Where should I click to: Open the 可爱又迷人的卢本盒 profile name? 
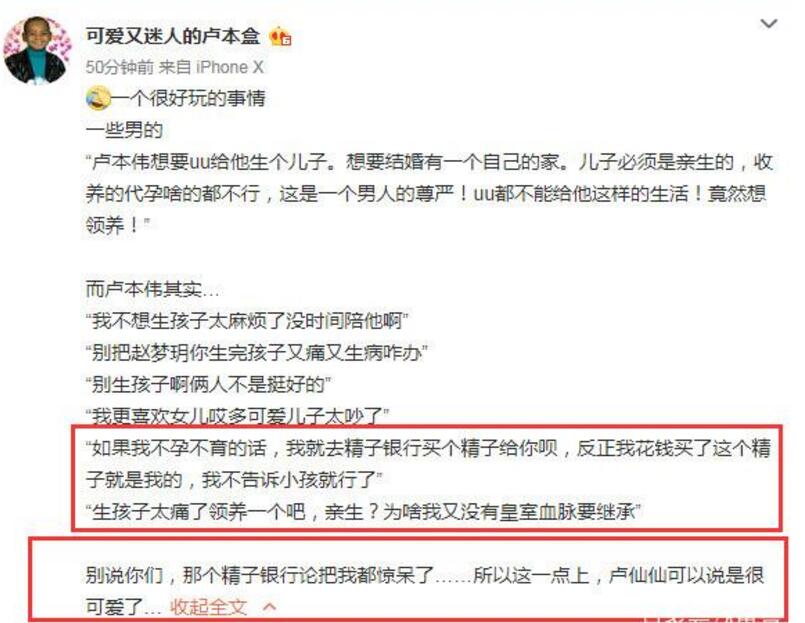click(173, 36)
